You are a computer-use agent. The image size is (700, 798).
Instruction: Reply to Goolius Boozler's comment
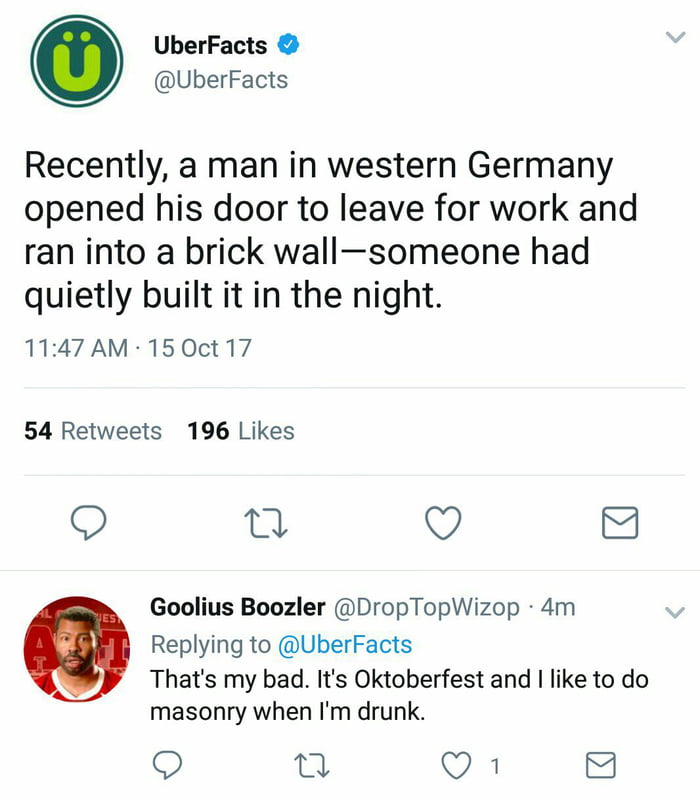[x=166, y=766]
